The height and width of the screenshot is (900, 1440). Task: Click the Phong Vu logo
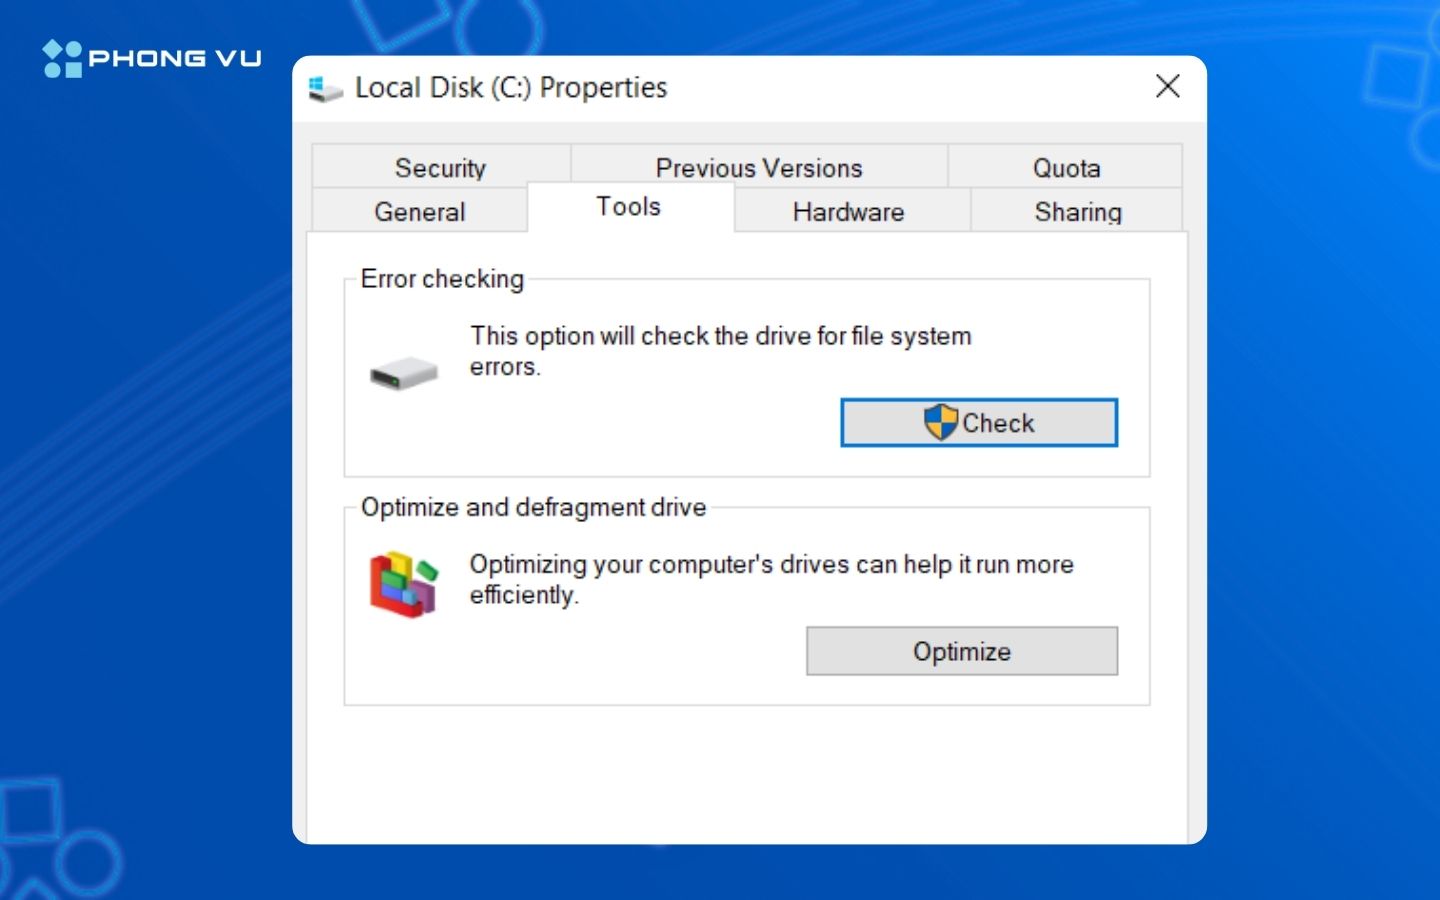152,58
